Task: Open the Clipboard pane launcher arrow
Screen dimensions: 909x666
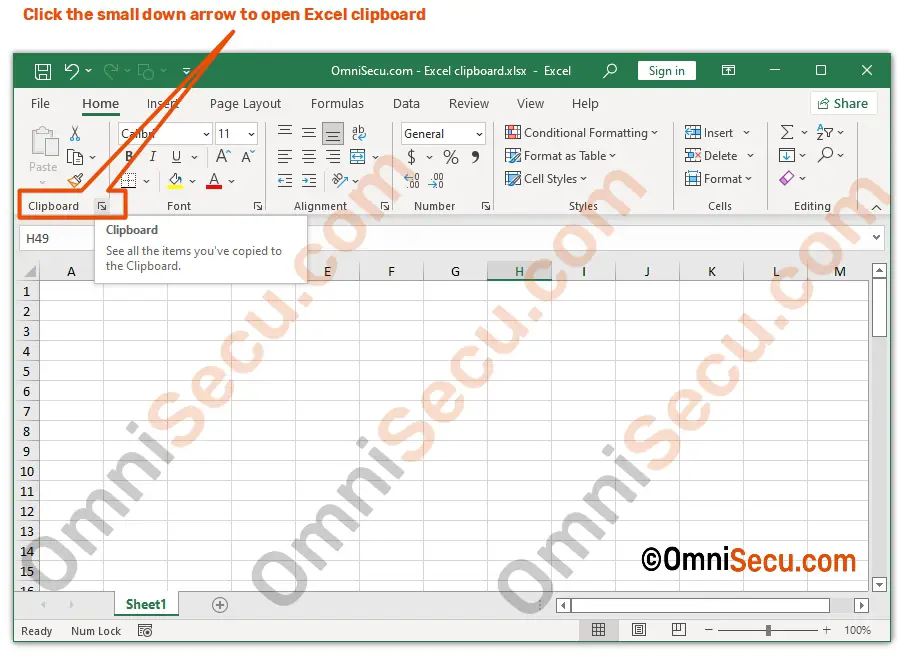Action: (102, 206)
